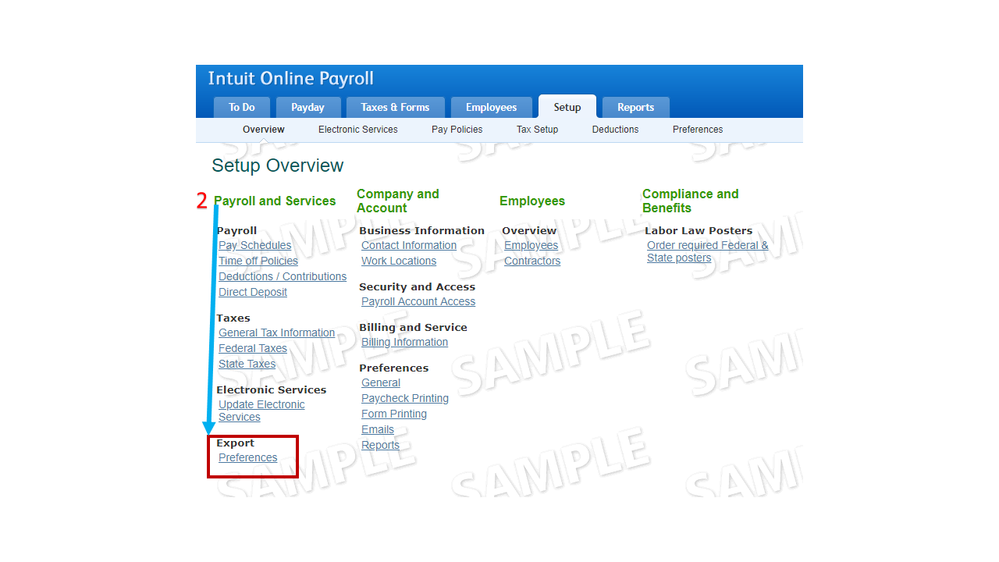
Task: Click the Export subheading text
Action: 235,443
